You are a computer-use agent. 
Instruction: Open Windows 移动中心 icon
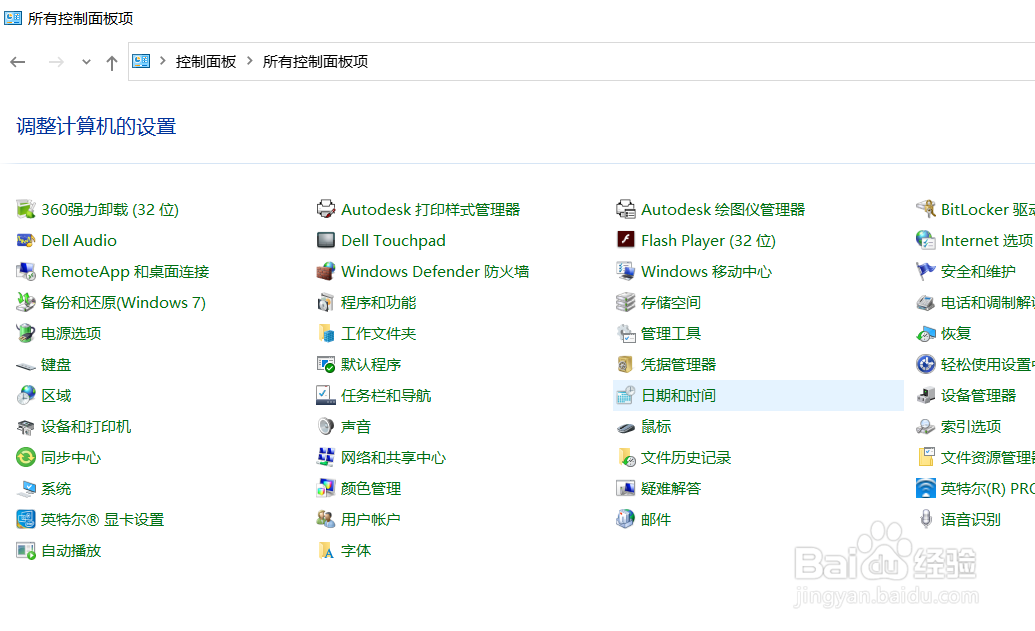[626, 271]
